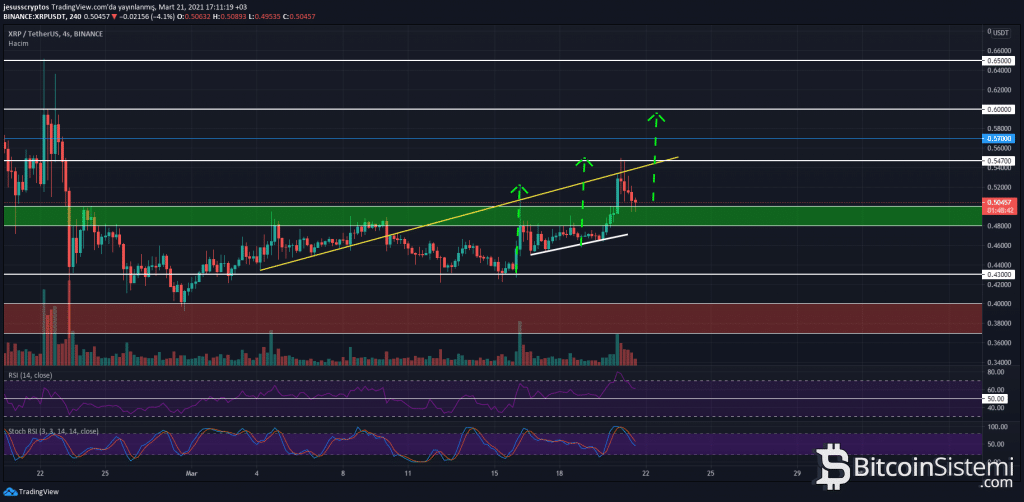This screenshot has height=502, width=1024.
Task: Click the 0.34000 price axis tick
Action: click(999, 362)
